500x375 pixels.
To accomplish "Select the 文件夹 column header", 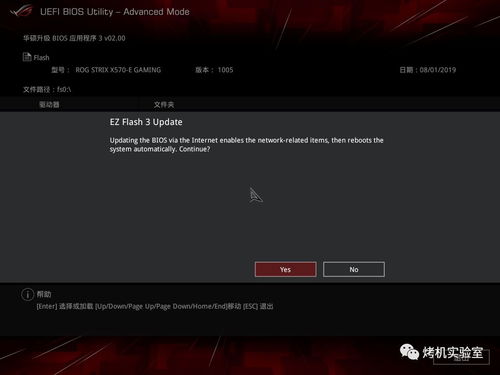I will point(164,105).
